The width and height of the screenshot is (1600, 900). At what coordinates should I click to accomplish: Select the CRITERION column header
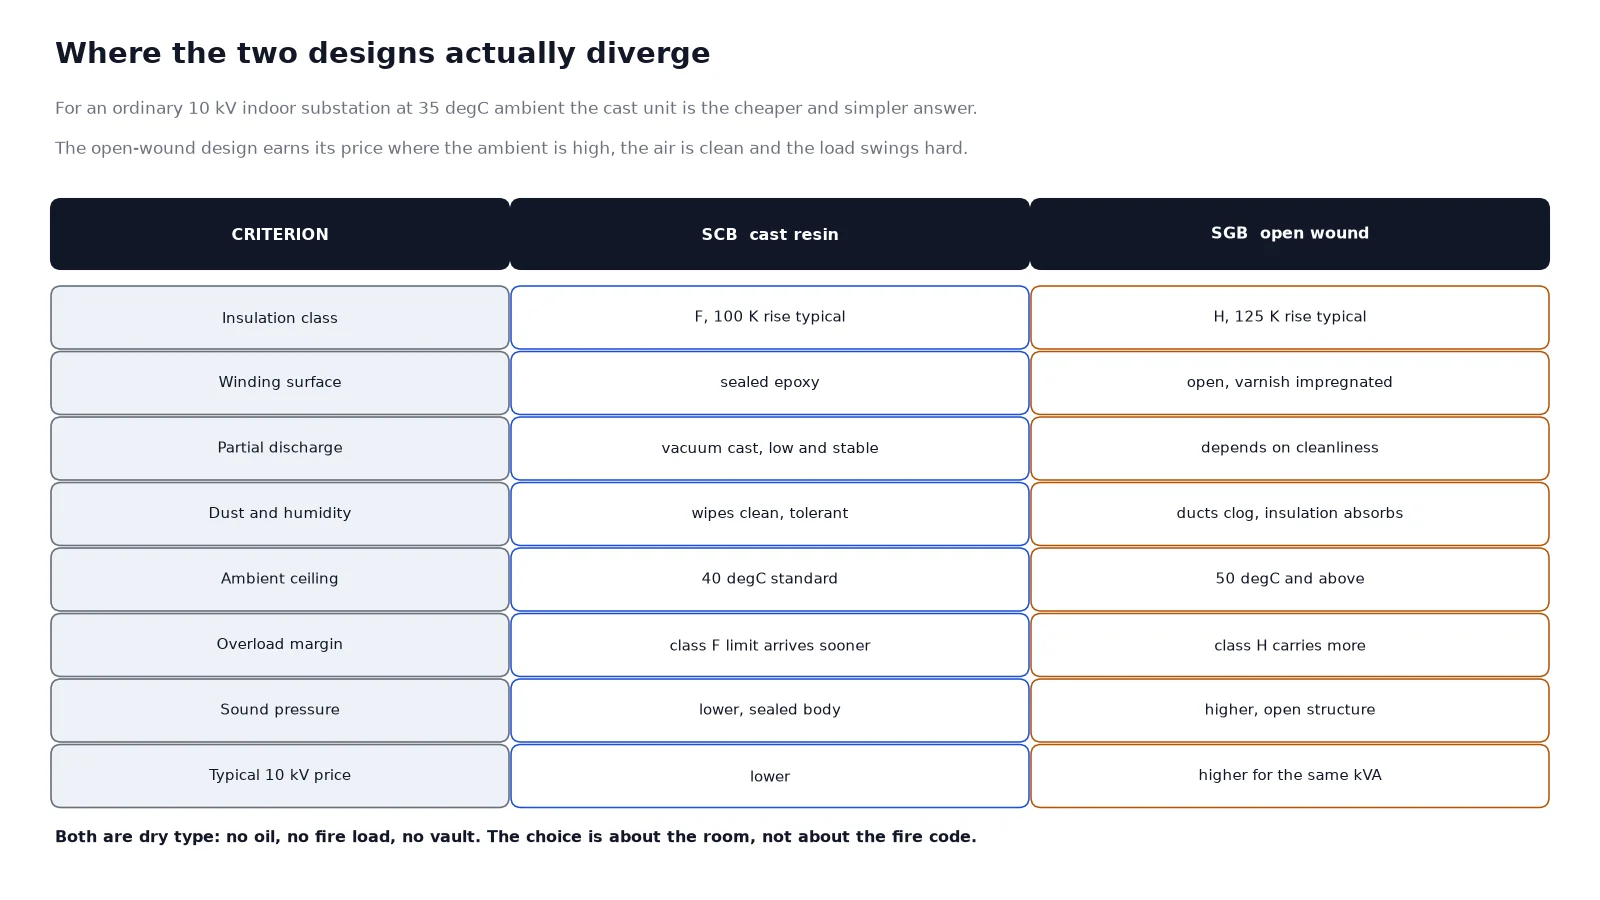pyautogui.click(x=280, y=234)
